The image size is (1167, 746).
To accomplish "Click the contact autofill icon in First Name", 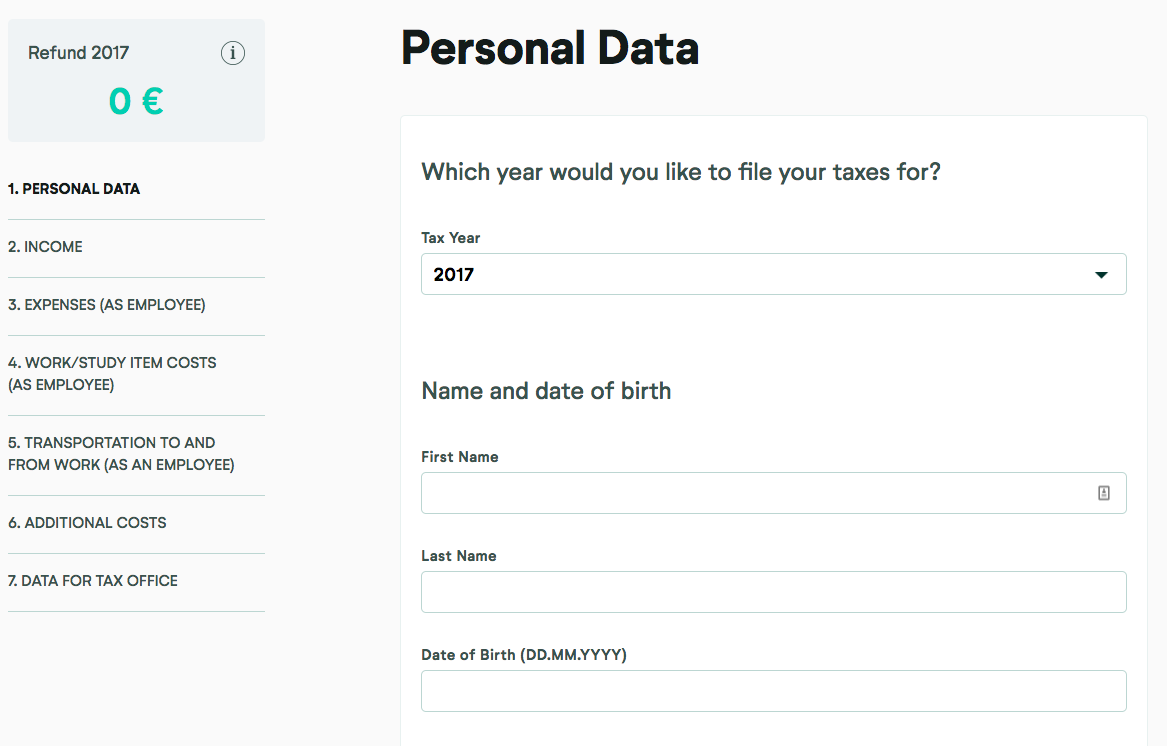I will tap(1104, 493).
